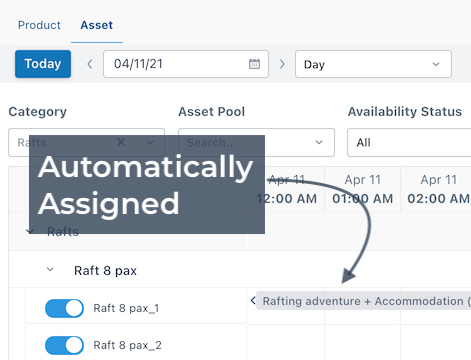Image resolution: width=471 pixels, height=360 pixels.
Task: Go to next day arrow
Action: (x=282, y=64)
